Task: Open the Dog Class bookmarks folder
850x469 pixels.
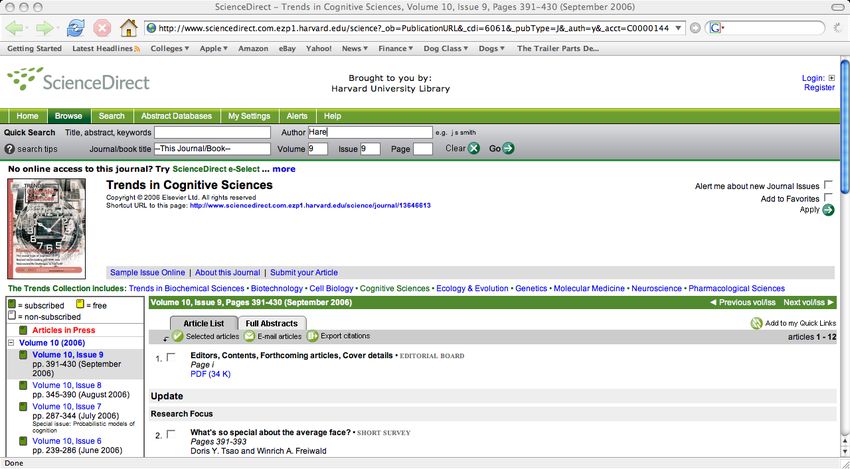Action: pos(446,49)
